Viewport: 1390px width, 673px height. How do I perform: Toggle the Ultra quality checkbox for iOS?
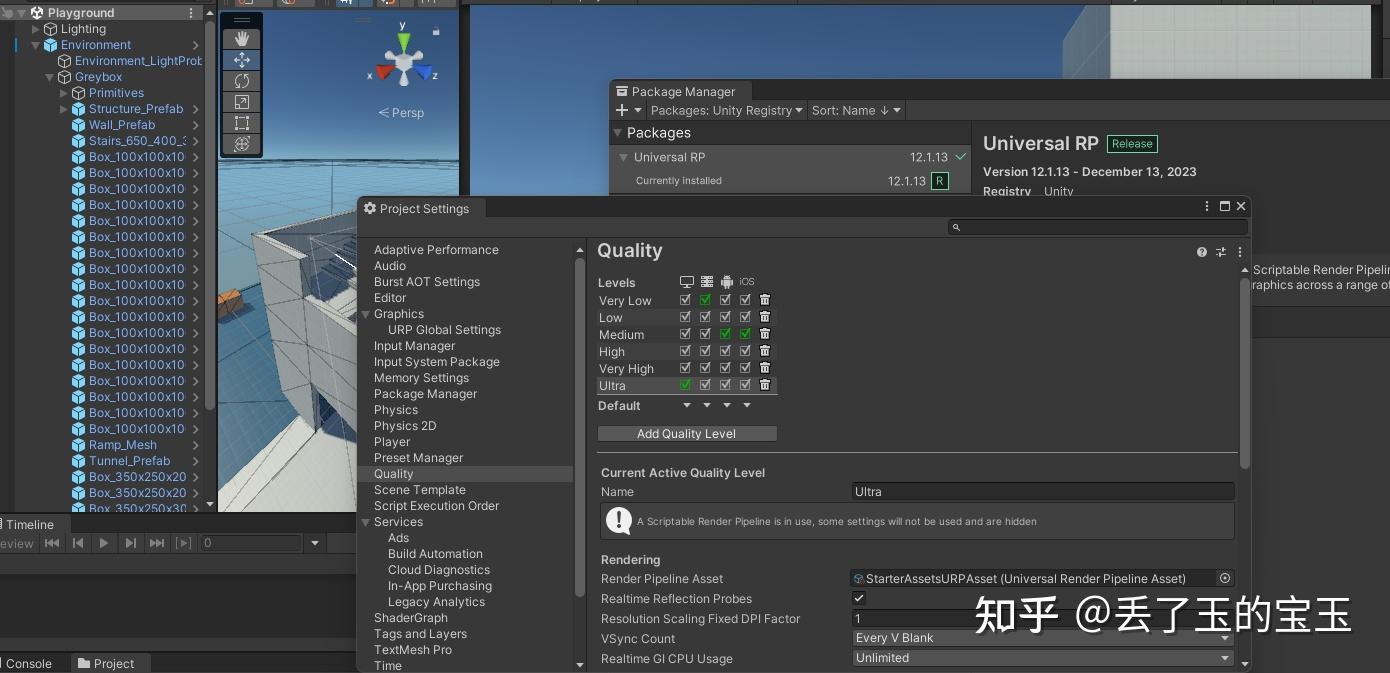coord(744,385)
